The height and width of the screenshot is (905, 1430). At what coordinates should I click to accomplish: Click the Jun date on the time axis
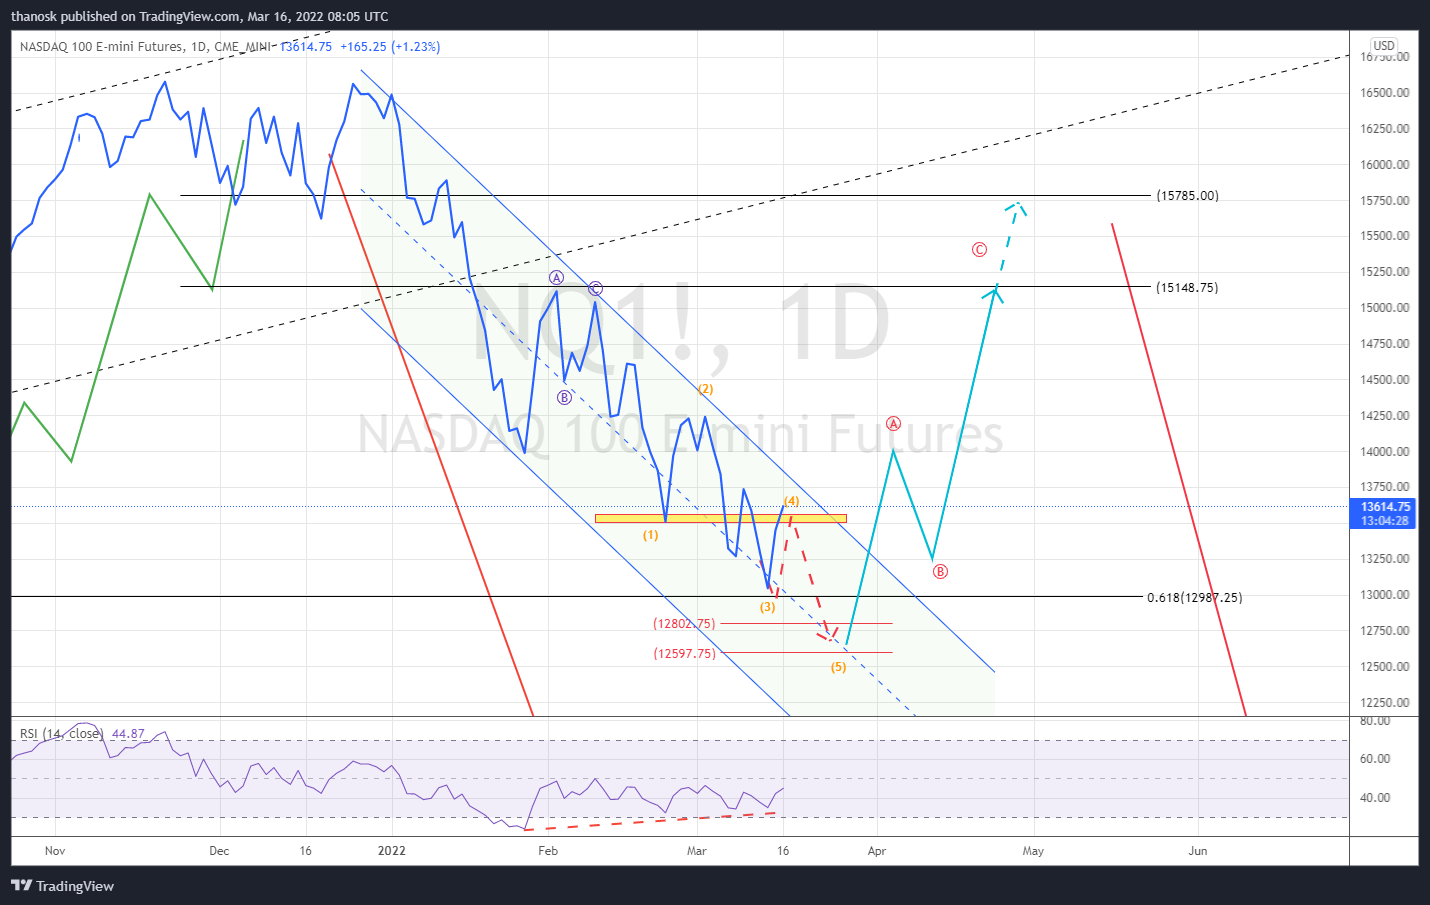click(x=1198, y=851)
